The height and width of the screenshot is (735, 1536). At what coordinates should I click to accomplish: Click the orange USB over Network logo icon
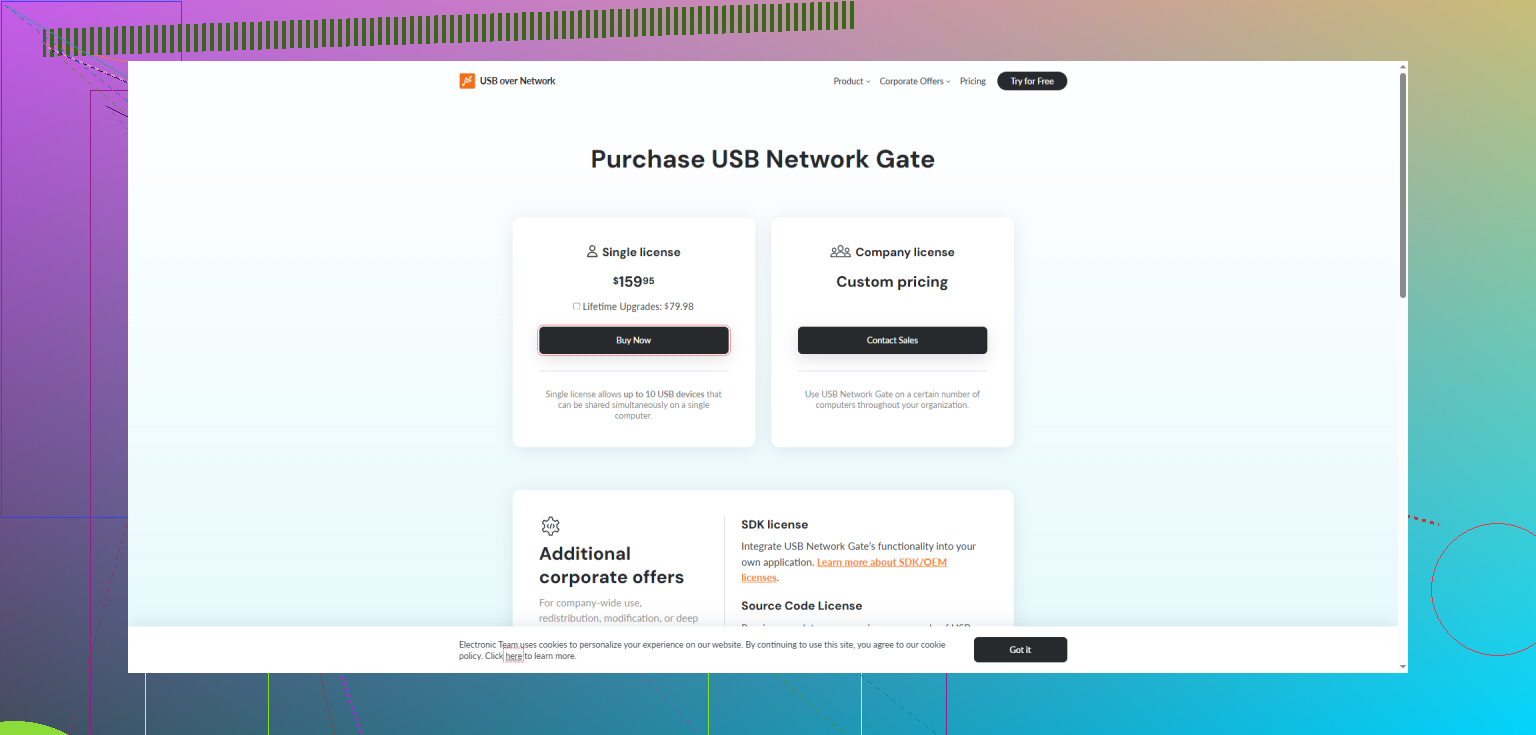click(x=467, y=81)
